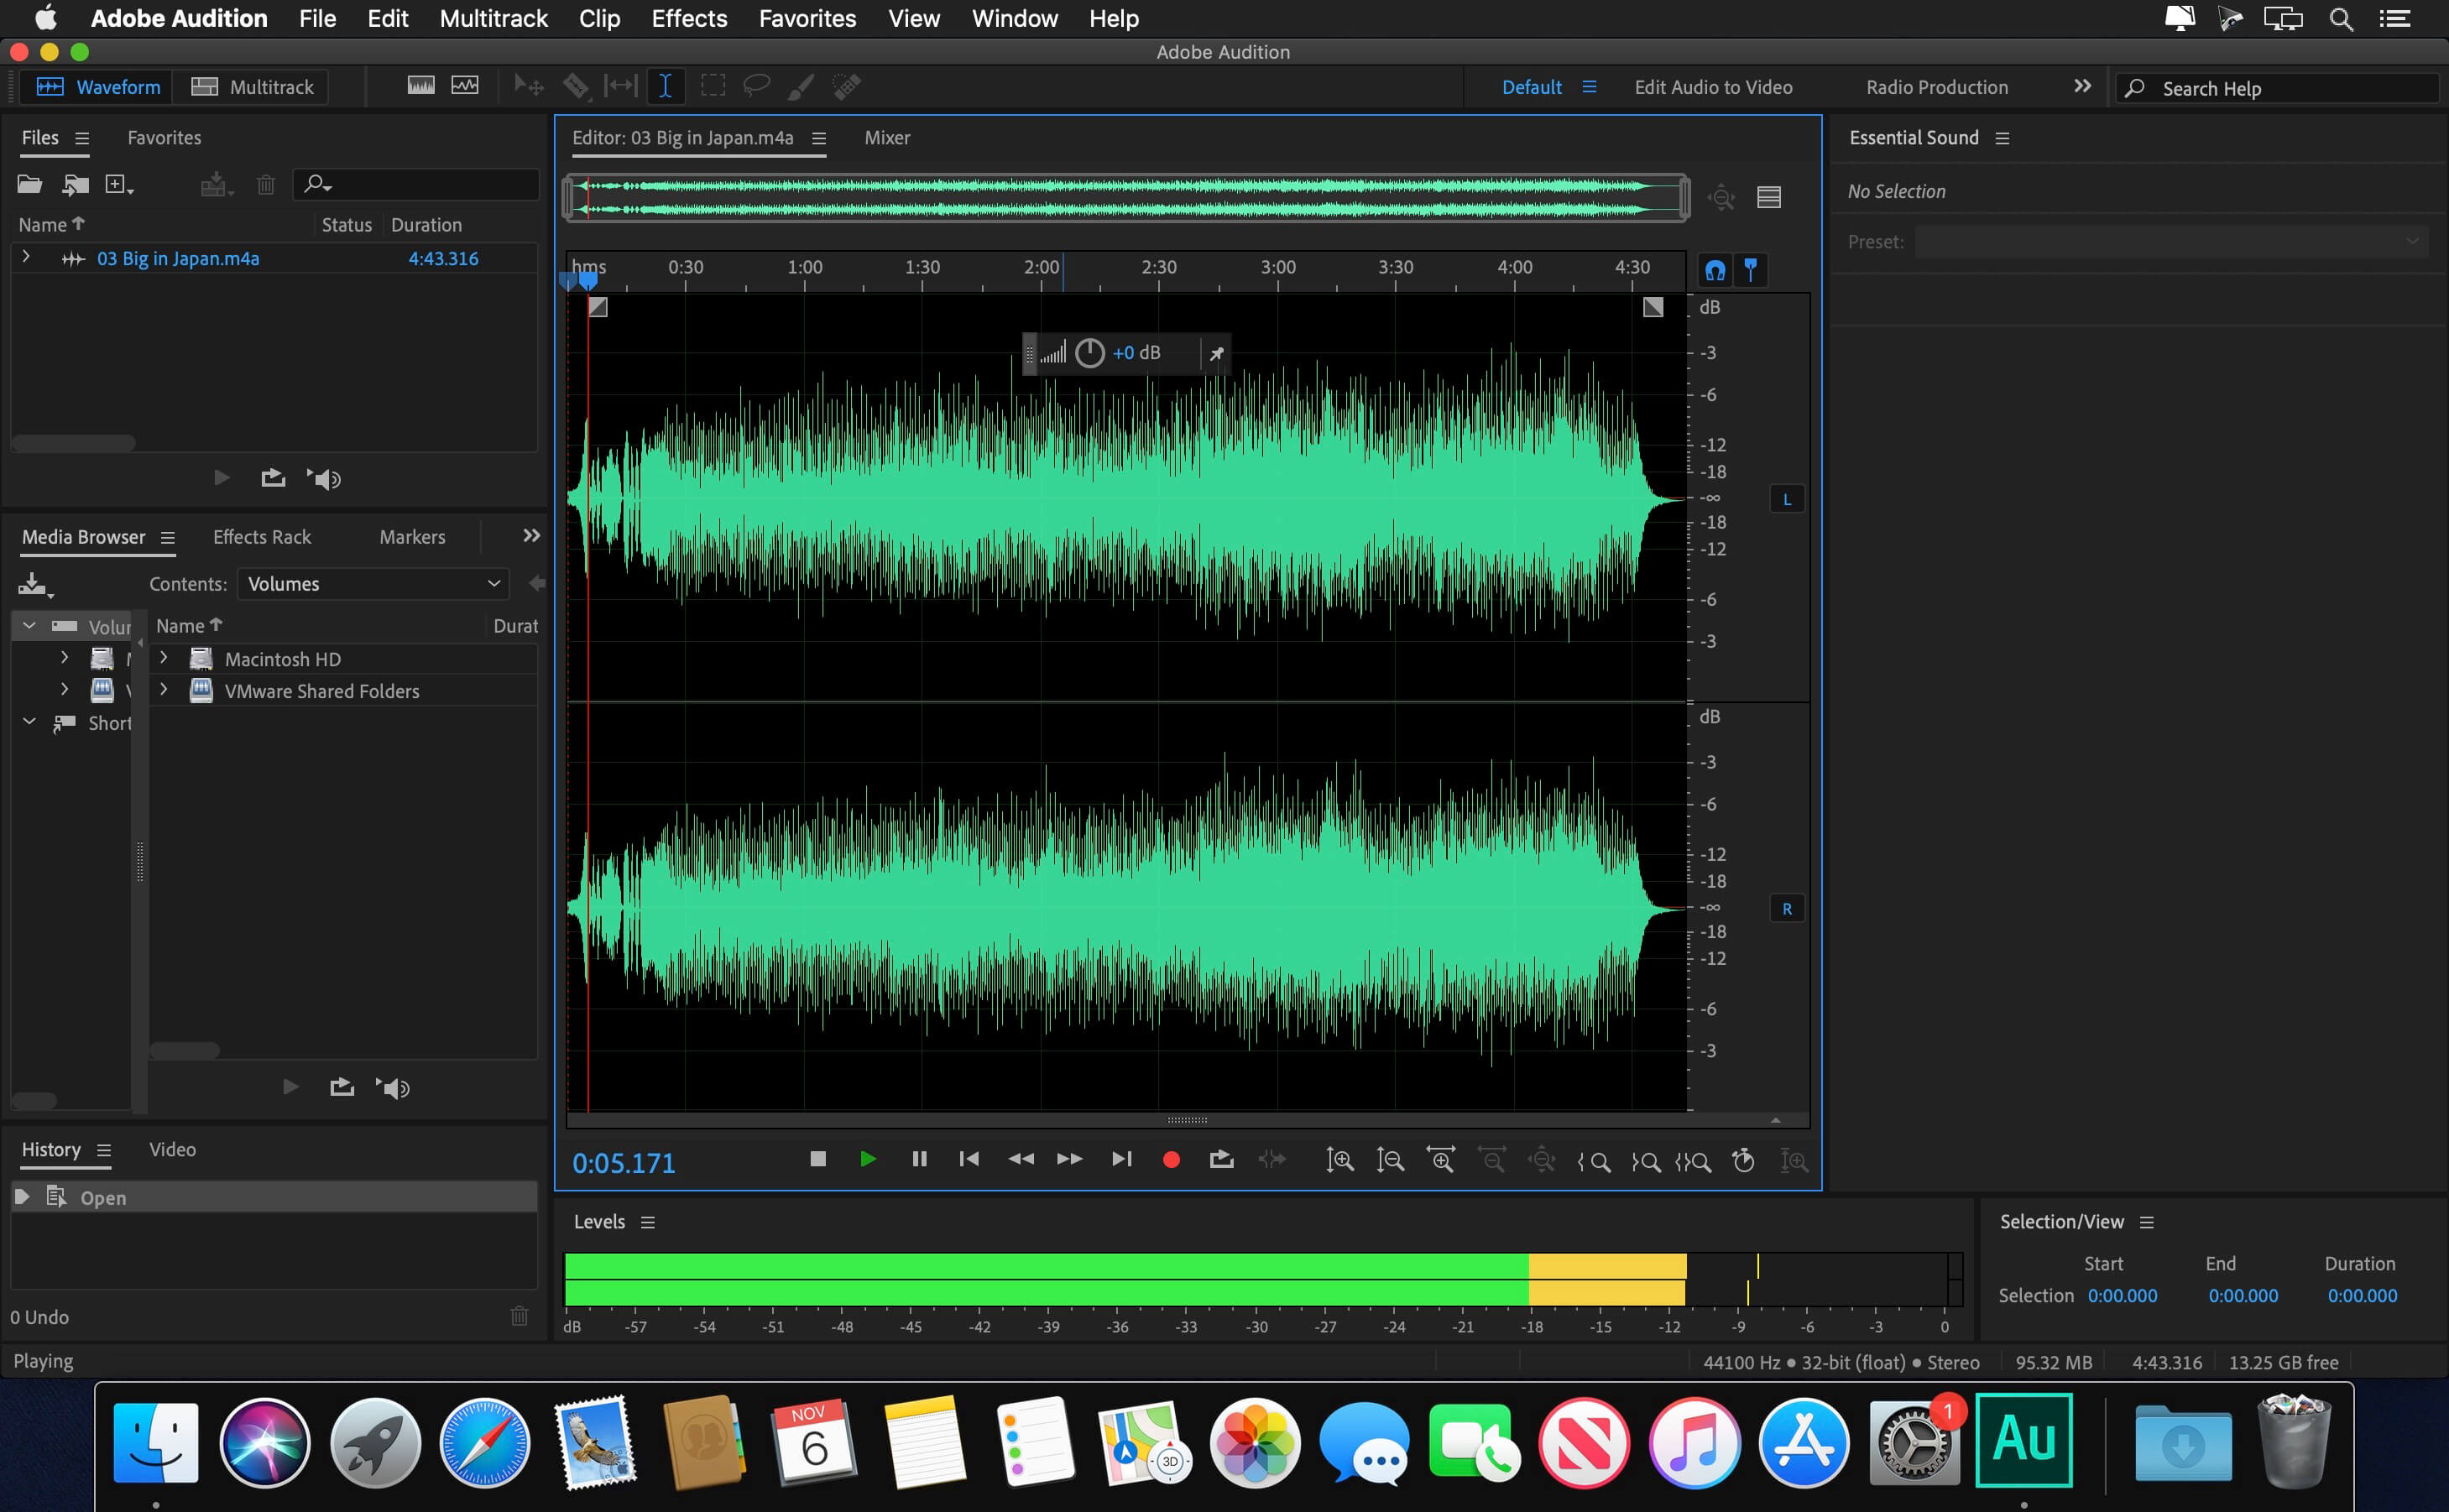Open the Favorites menu

coord(808,19)
